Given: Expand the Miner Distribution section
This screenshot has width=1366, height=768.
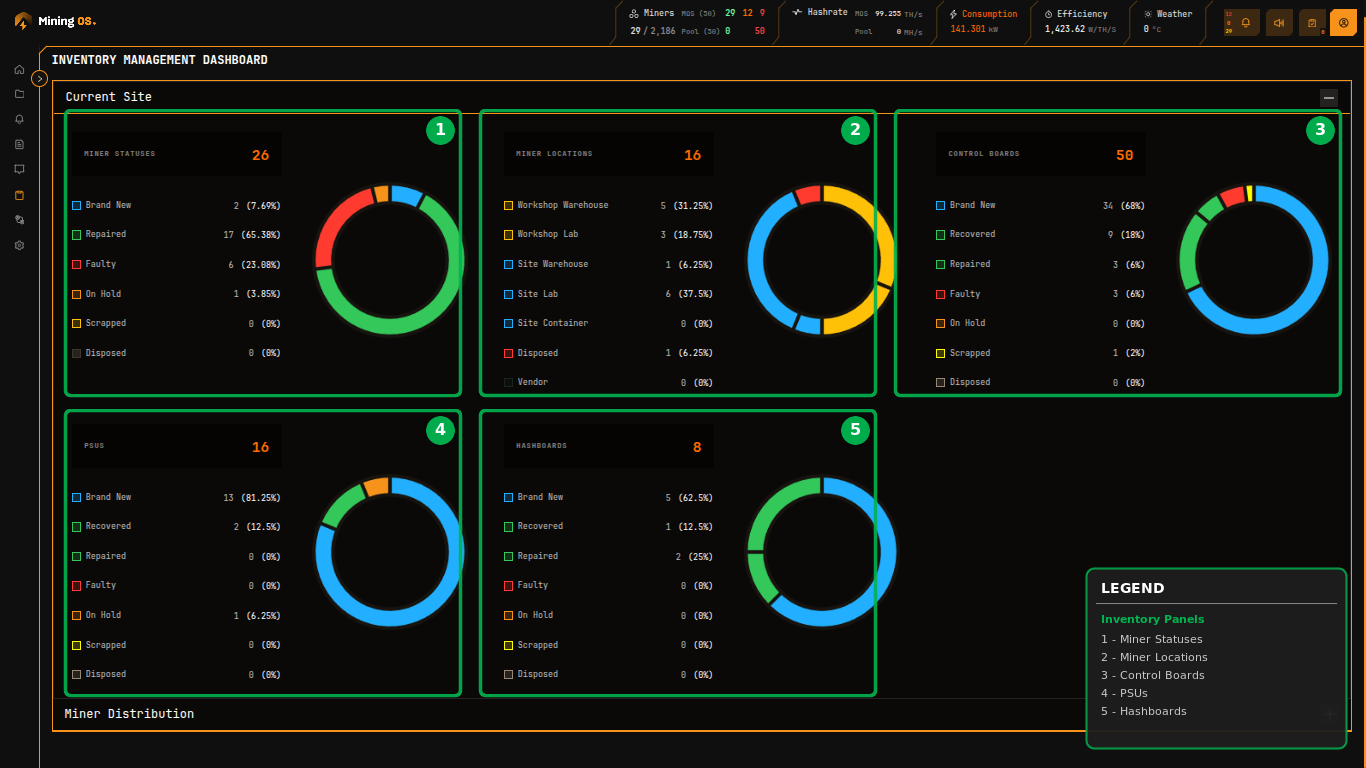Looking at the screenshot, I should (1329, 714).
